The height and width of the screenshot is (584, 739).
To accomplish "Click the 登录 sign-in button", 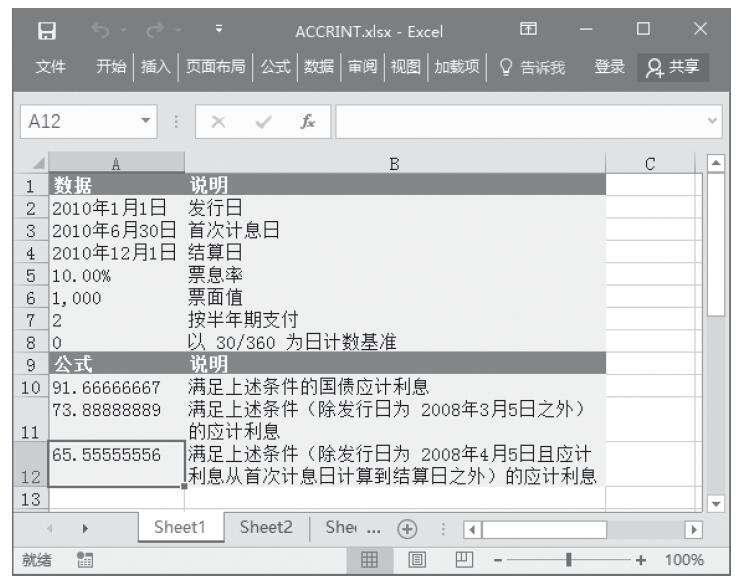I will coord(611,68).
